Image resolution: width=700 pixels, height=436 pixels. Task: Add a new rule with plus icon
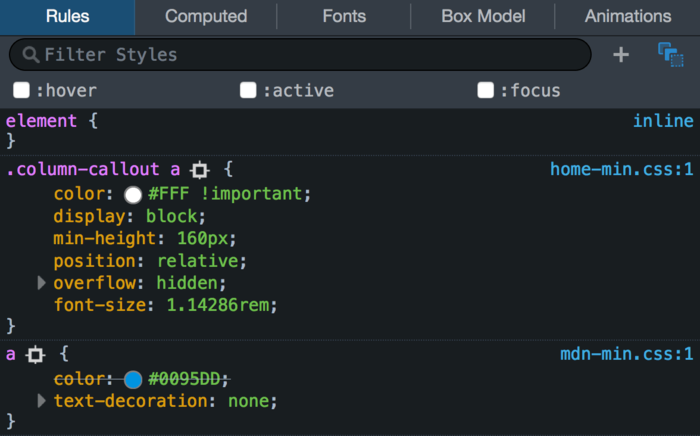pyautogui.click(x=621, y=55)
